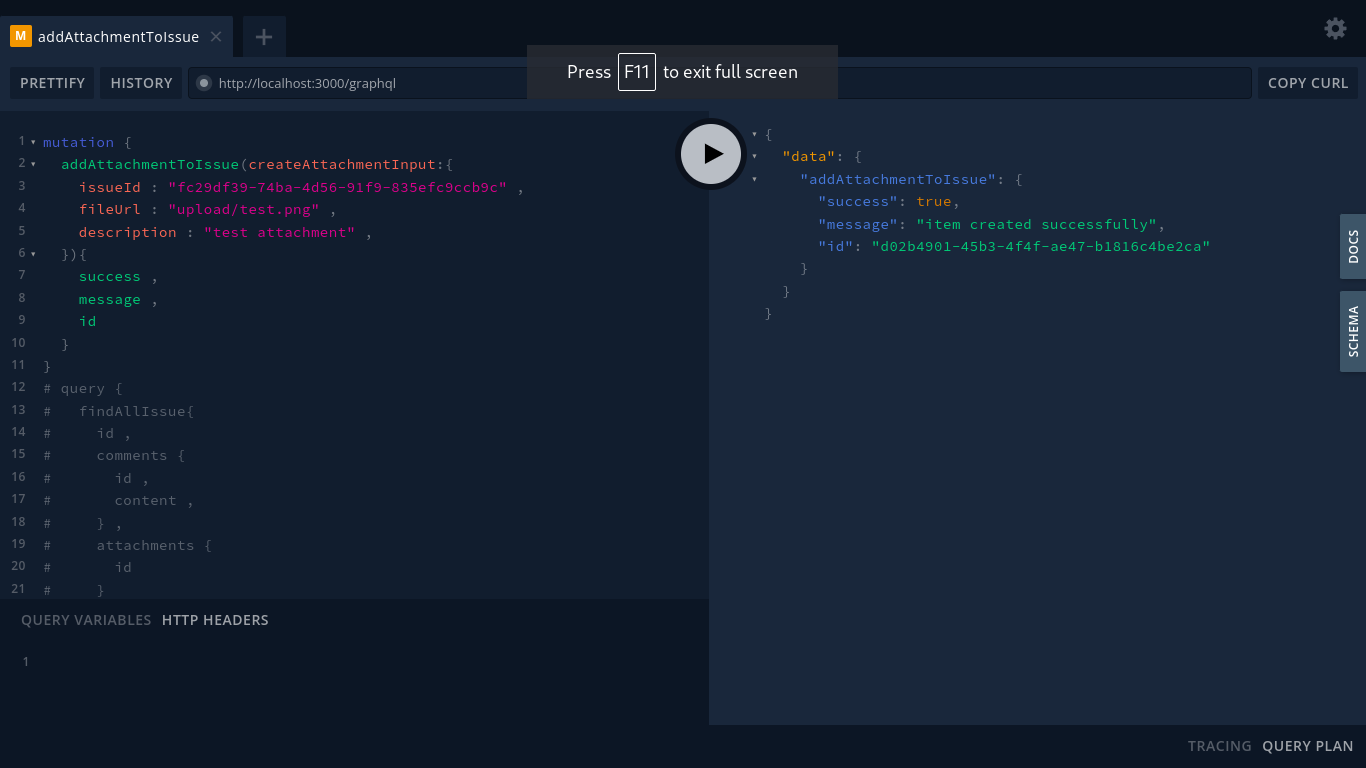Collapse the addAttachmentToIssue response object
The width and height of the screenshot is (1366, 768).
tap(756, 179)
